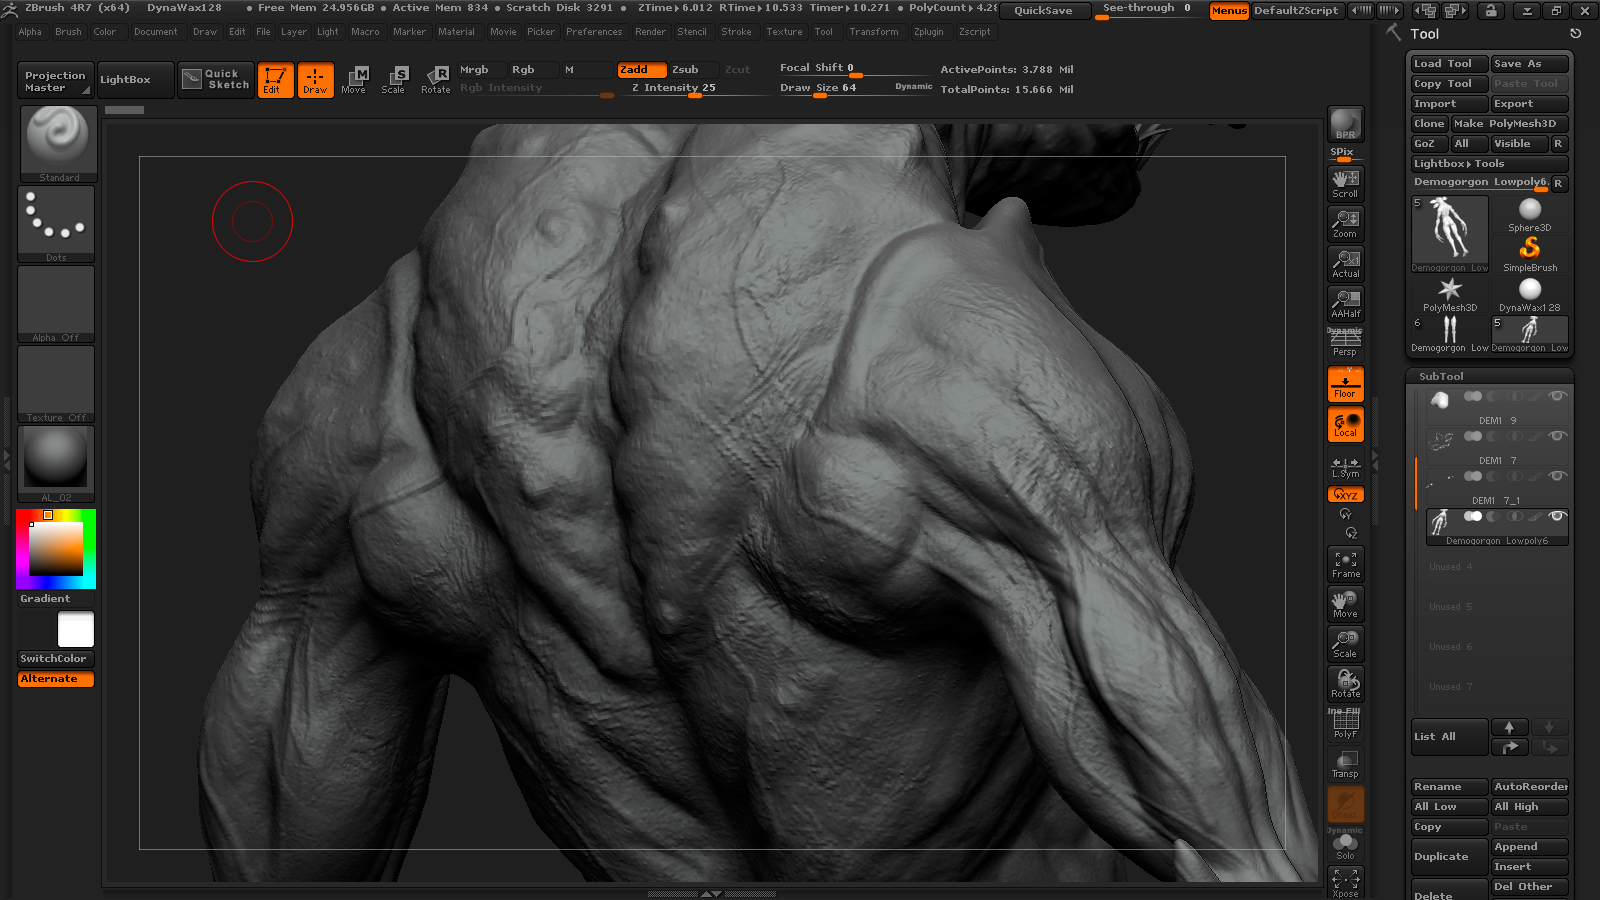Open the Transform menu

[x=873, y=32]
